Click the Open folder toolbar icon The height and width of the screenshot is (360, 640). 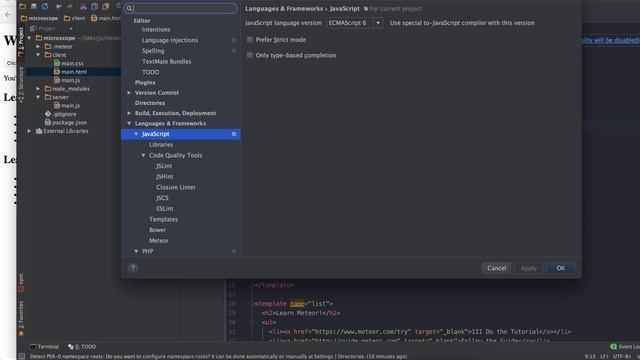pos(22,6)
